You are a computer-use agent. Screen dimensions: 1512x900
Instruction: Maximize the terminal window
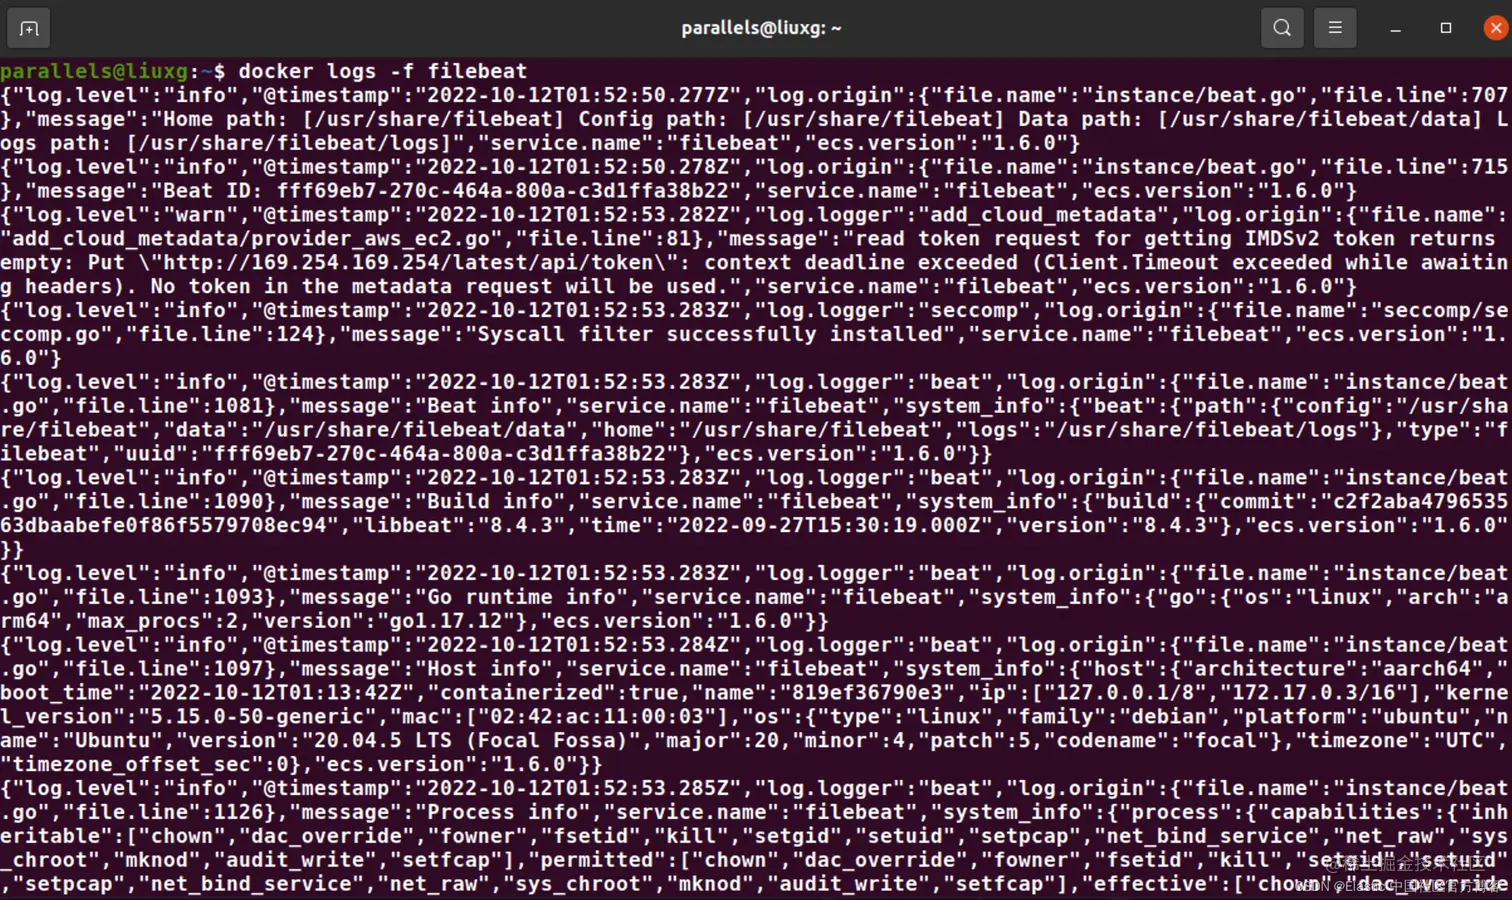[x=1446, y=28]
